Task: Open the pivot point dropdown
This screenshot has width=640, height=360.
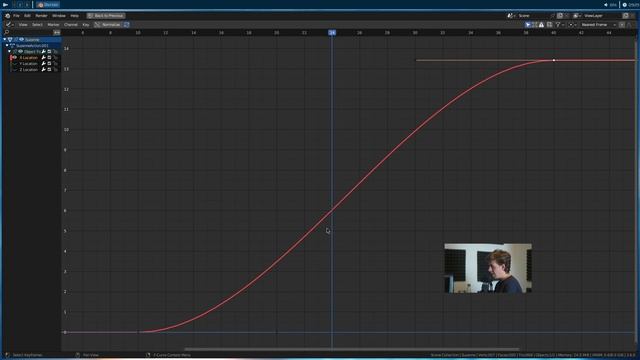Action: (572, 24)
